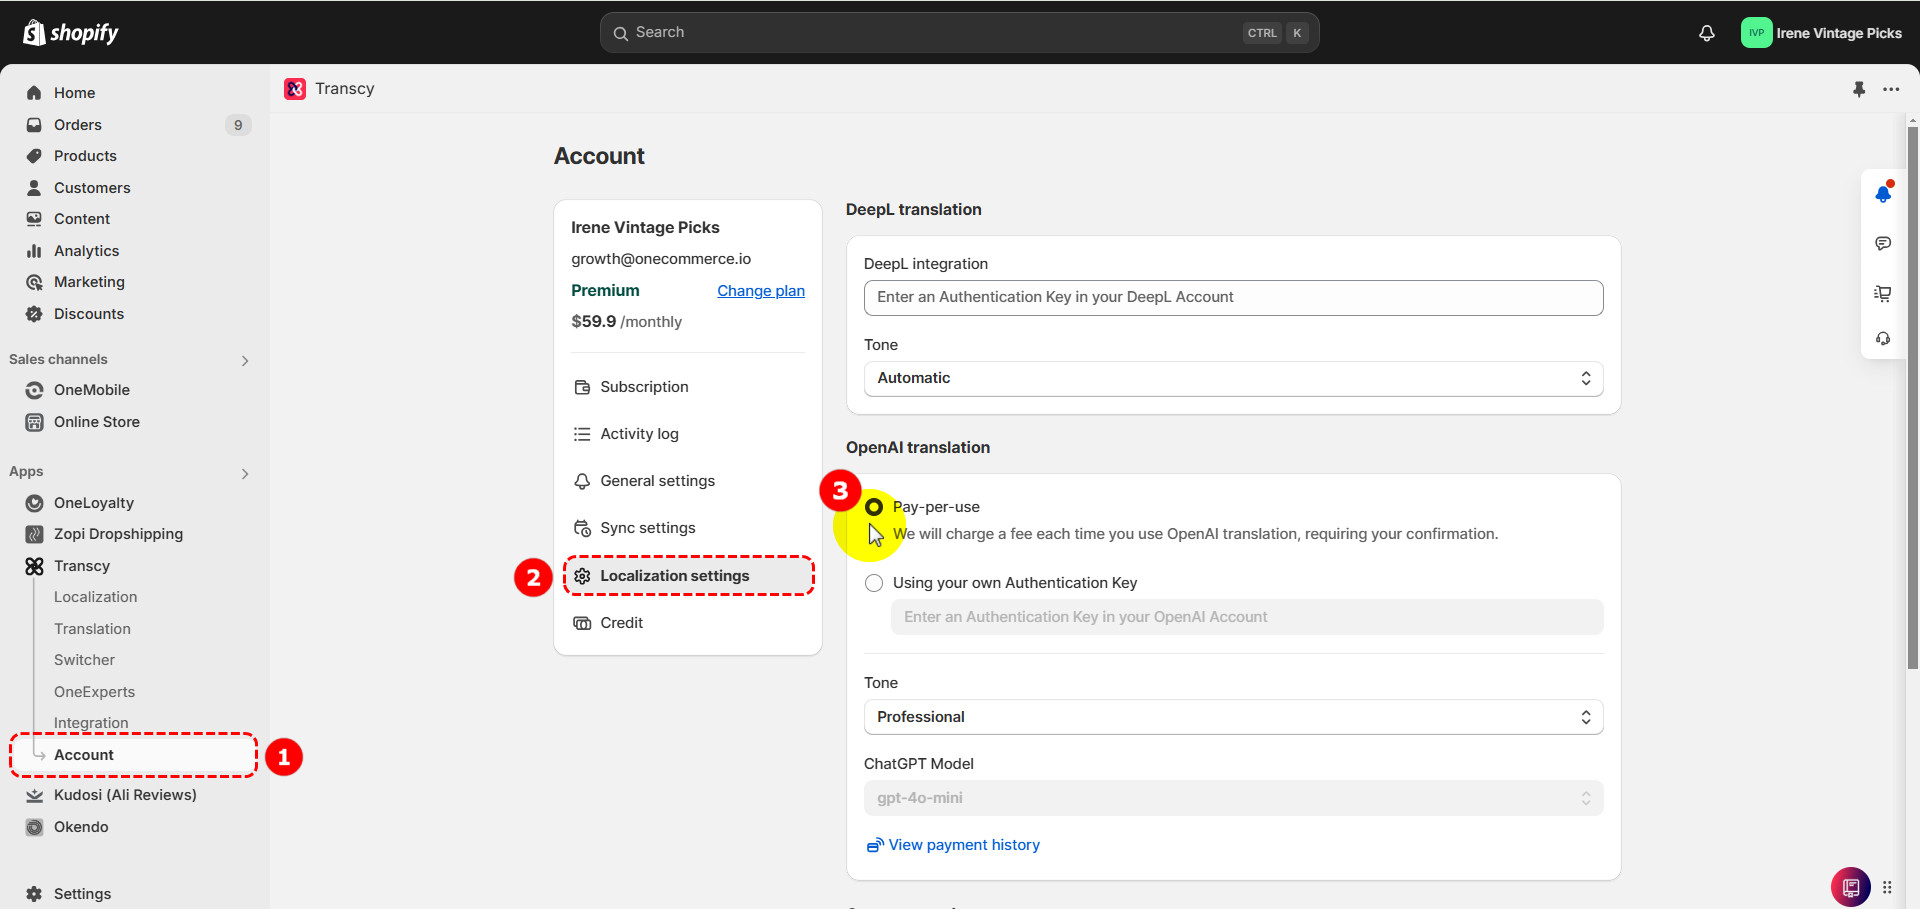Click the Zopi Dropshipping app icon

pyautogui.click(x=34, y=534)
